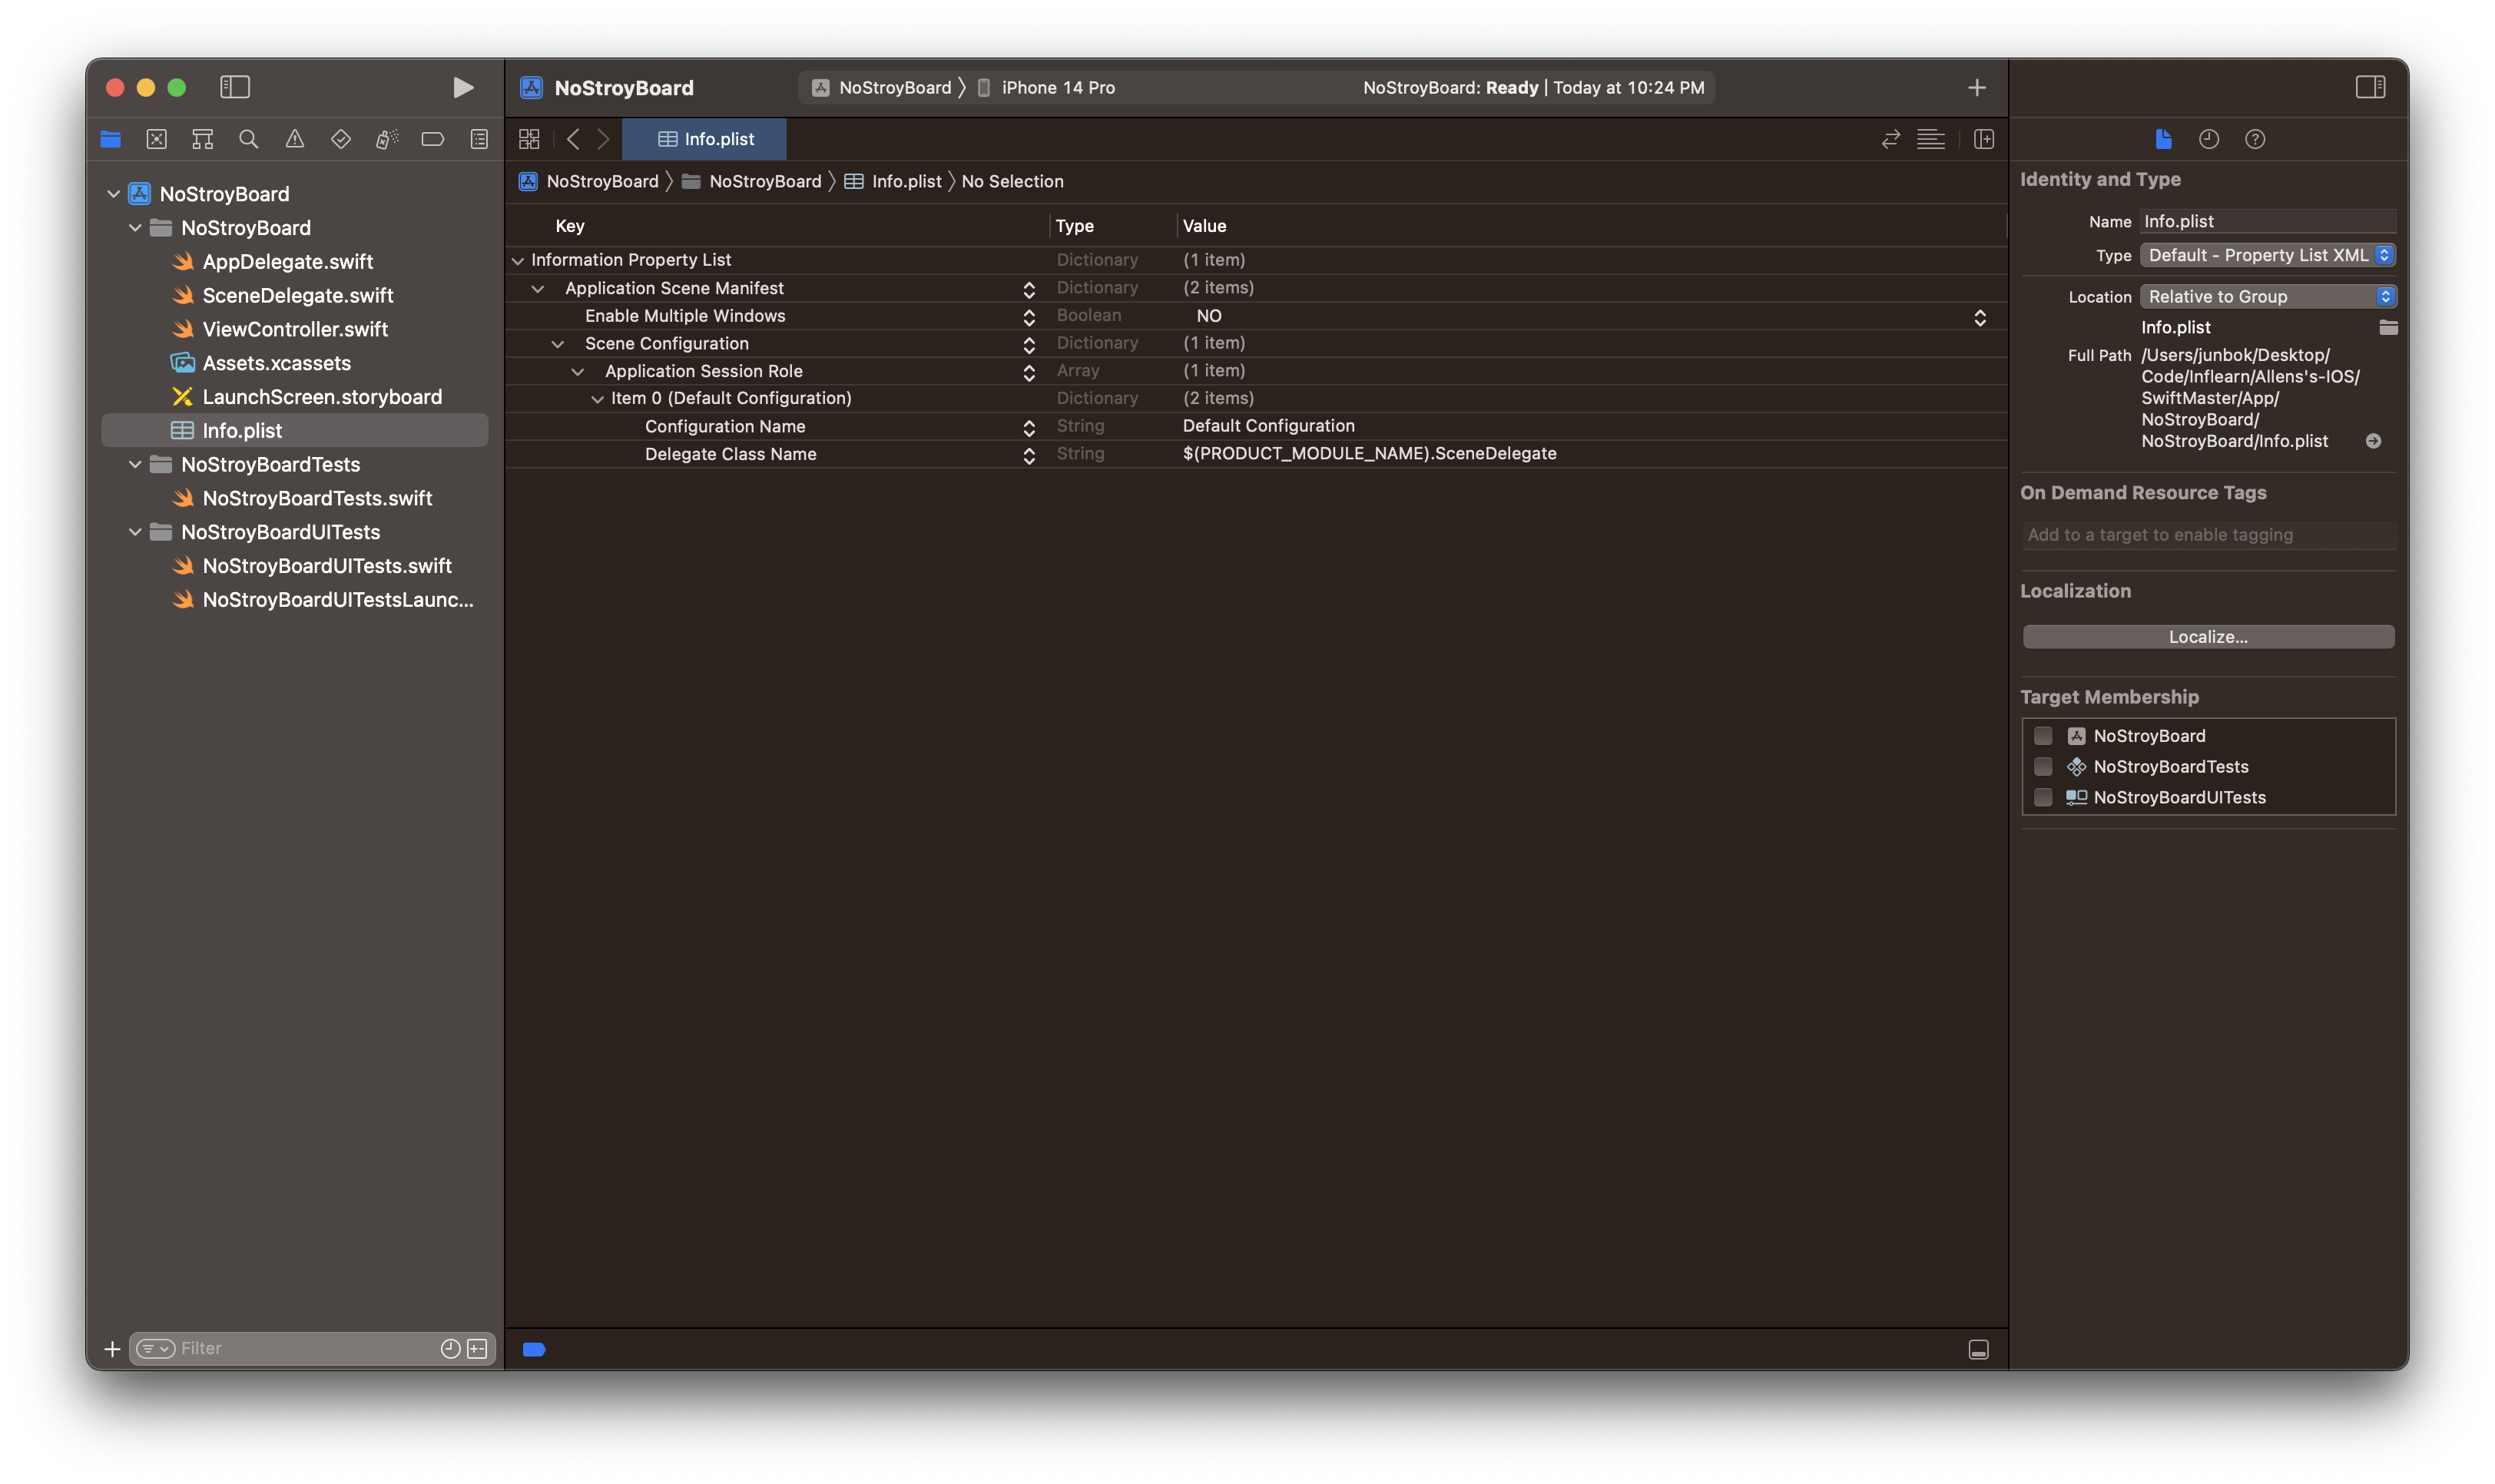Open the Find navigator magnifier icon
Screen dimensions: 2495x1484
[249, 139]
